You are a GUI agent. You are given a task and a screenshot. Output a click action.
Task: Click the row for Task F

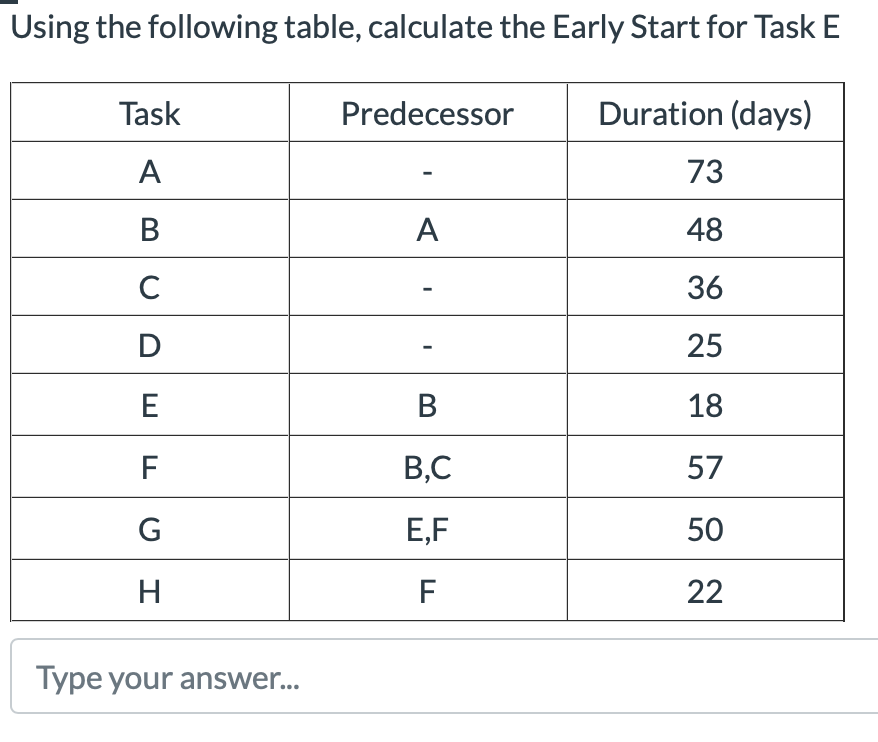point(149,467)
